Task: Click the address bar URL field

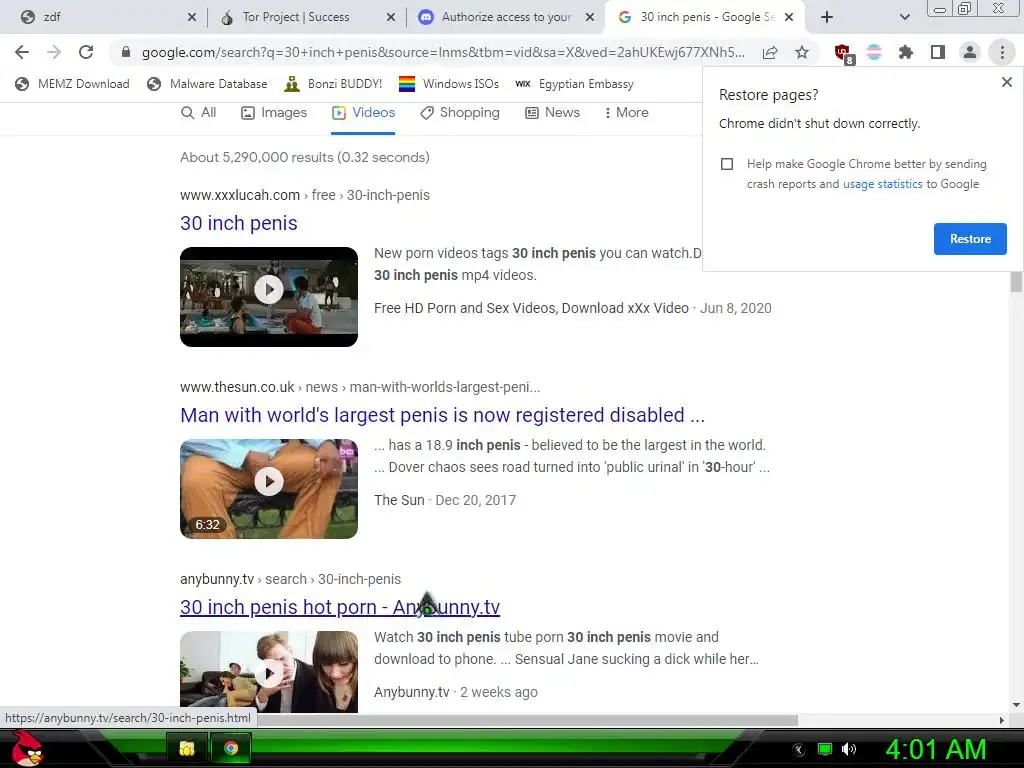Action: [x=443, y=52]
